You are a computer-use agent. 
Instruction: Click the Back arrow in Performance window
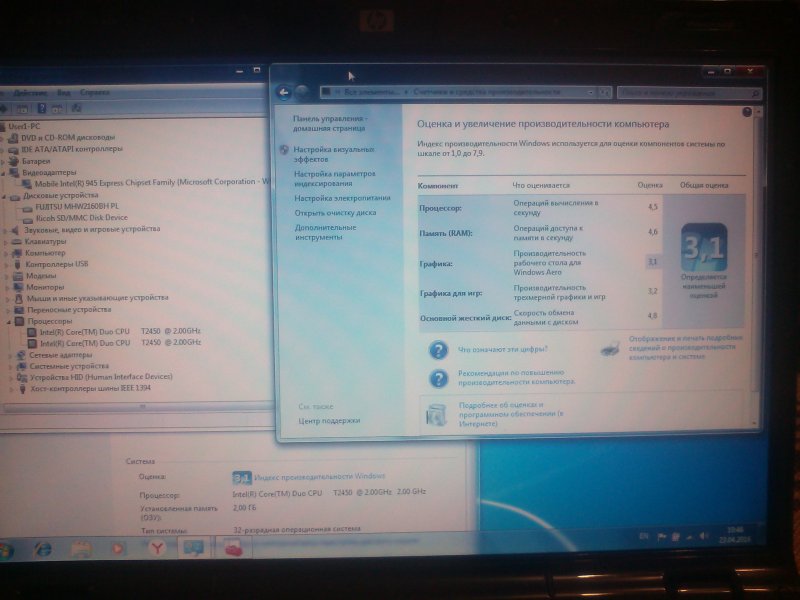[x=285, y=92]
